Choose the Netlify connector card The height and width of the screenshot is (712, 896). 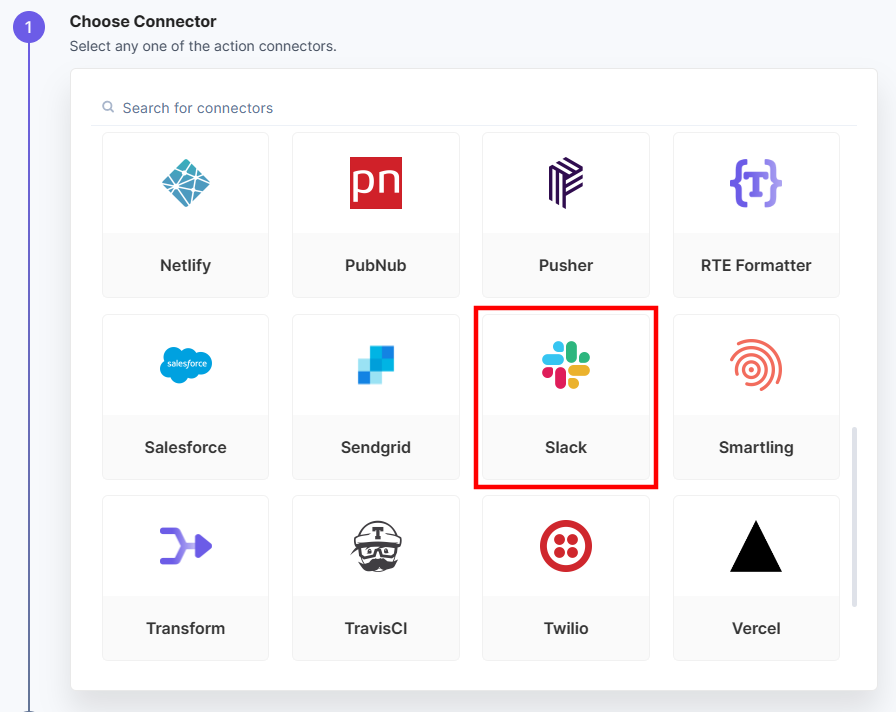[x=185, y=214]
